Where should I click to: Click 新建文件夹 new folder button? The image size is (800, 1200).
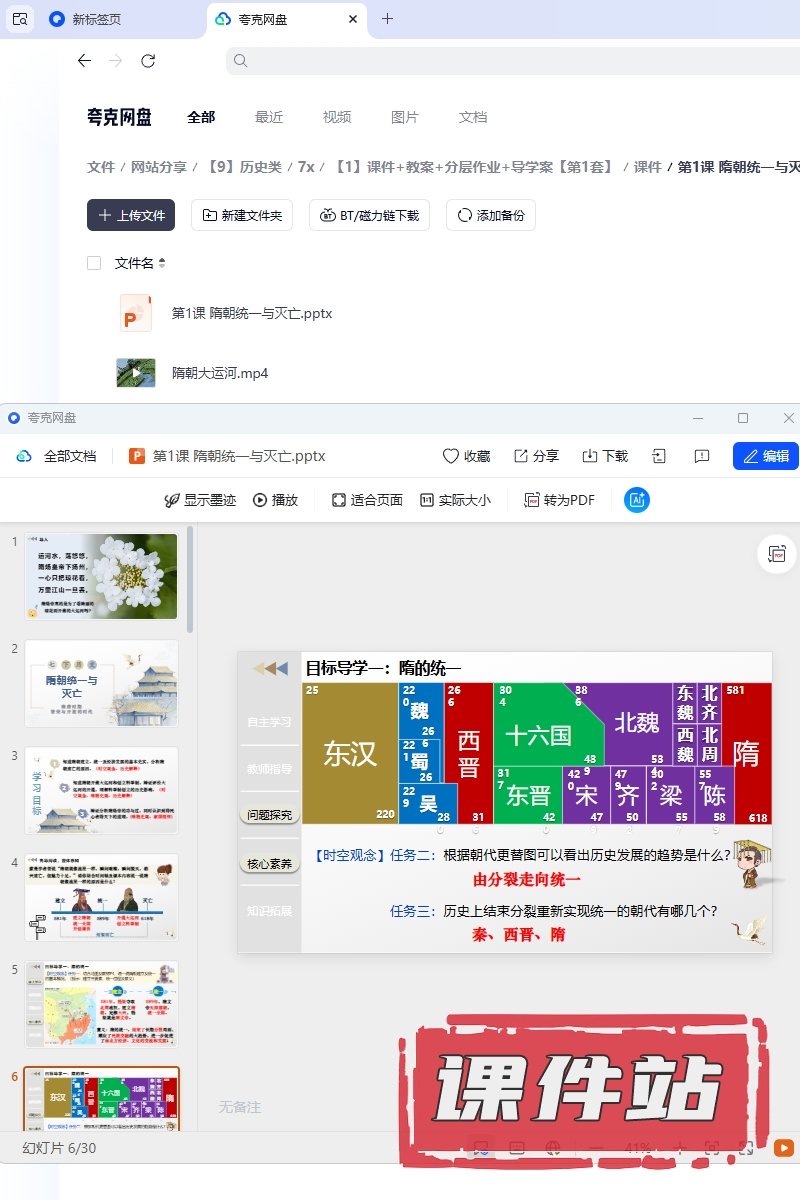pos(242,215)
